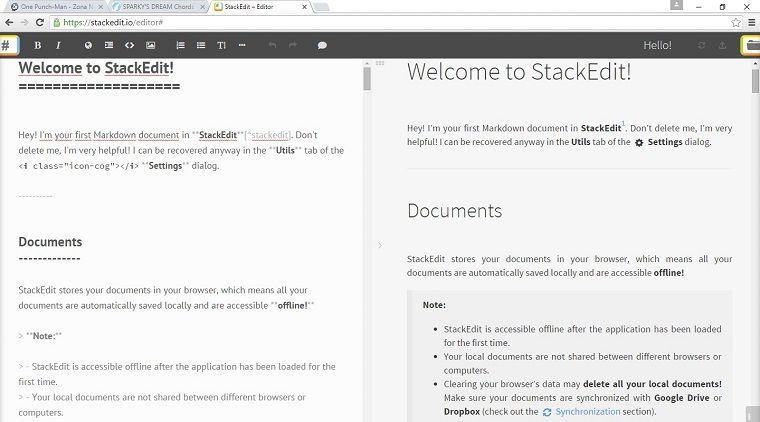The width and height of the screenshot is (760, 422).
Task: Go forward with browser forward arrow
Action: click(25, 22)
